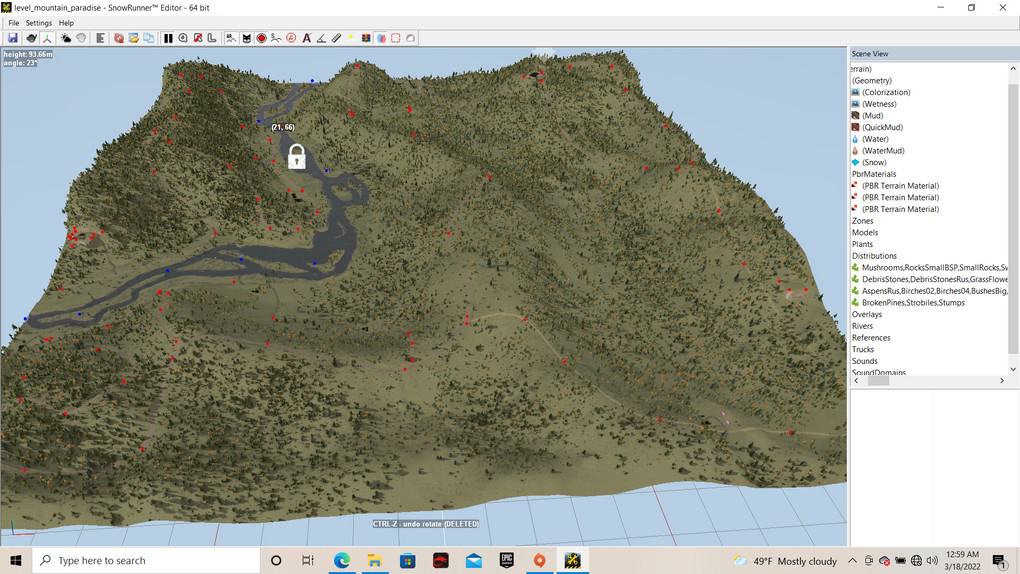This screenshot has width=1020, height=574.
Task: Select the PbrMaterials tree node
Action: (874, 174)
